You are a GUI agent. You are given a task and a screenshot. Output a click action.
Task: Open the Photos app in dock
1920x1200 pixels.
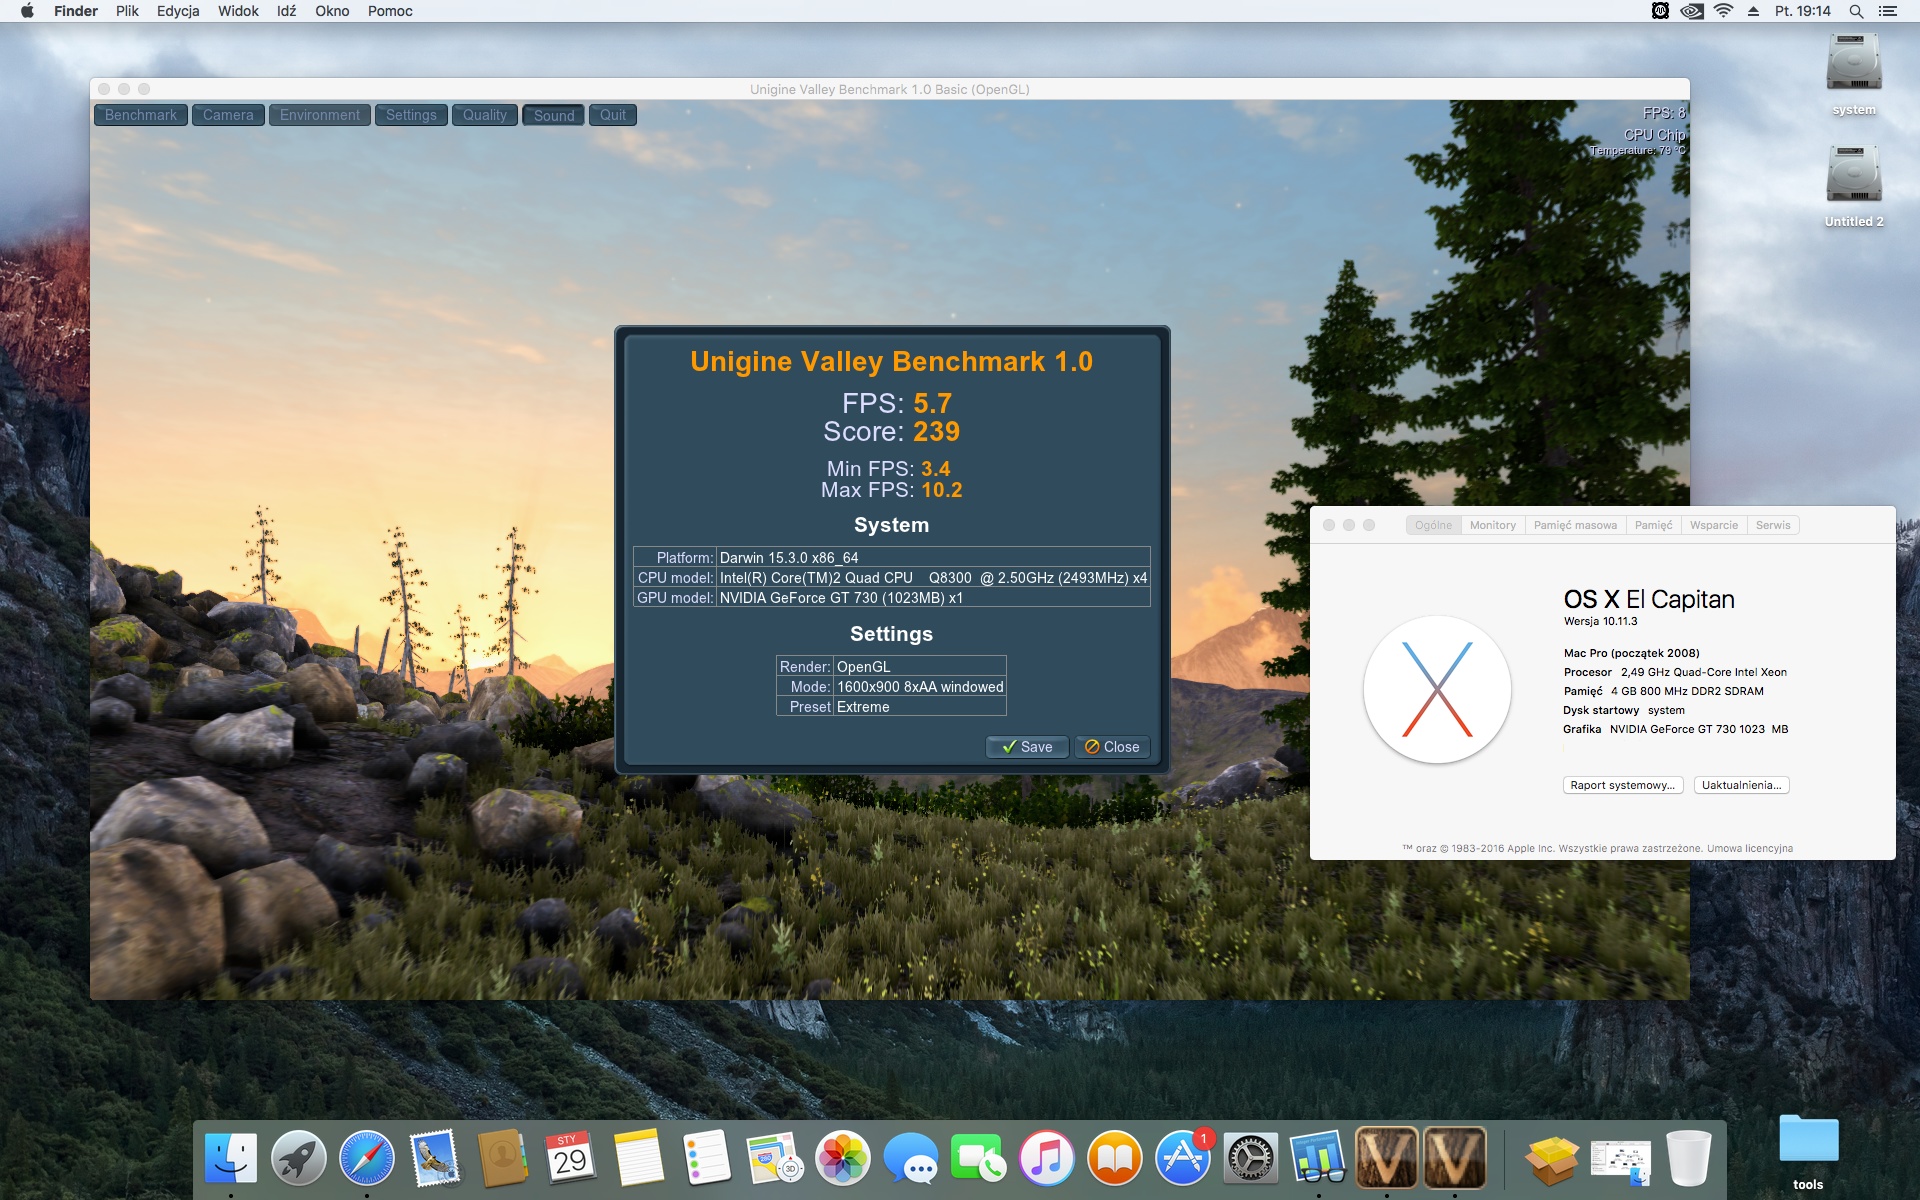tap(842, 1158)
